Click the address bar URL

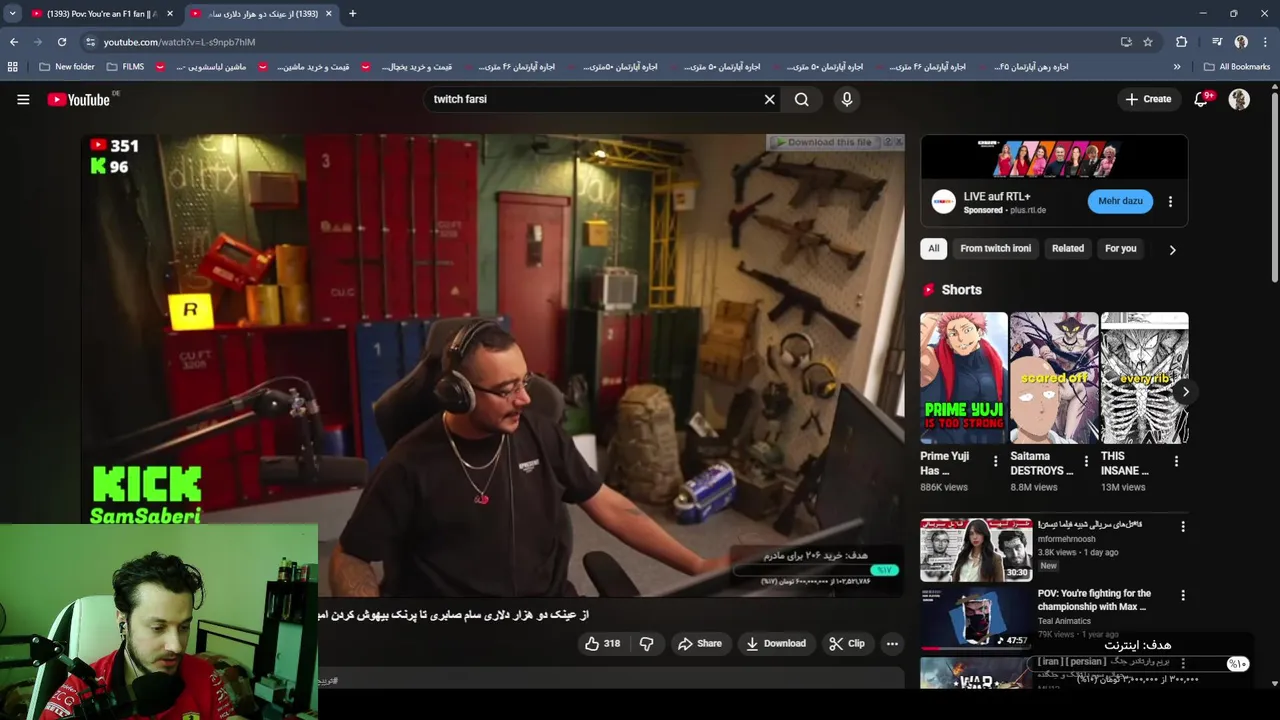(x=180, y=42)
